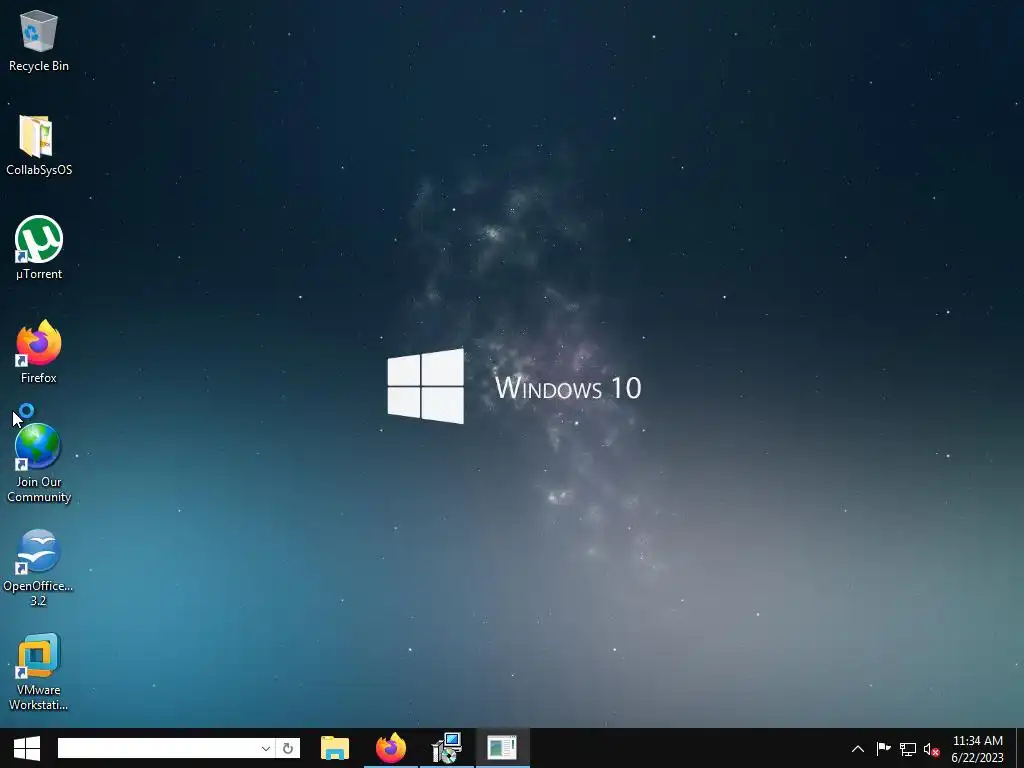This screenshot has height=768, width=1024.
Task: Open the Recycle Bin desktop icon
Action: click(39, 41)
